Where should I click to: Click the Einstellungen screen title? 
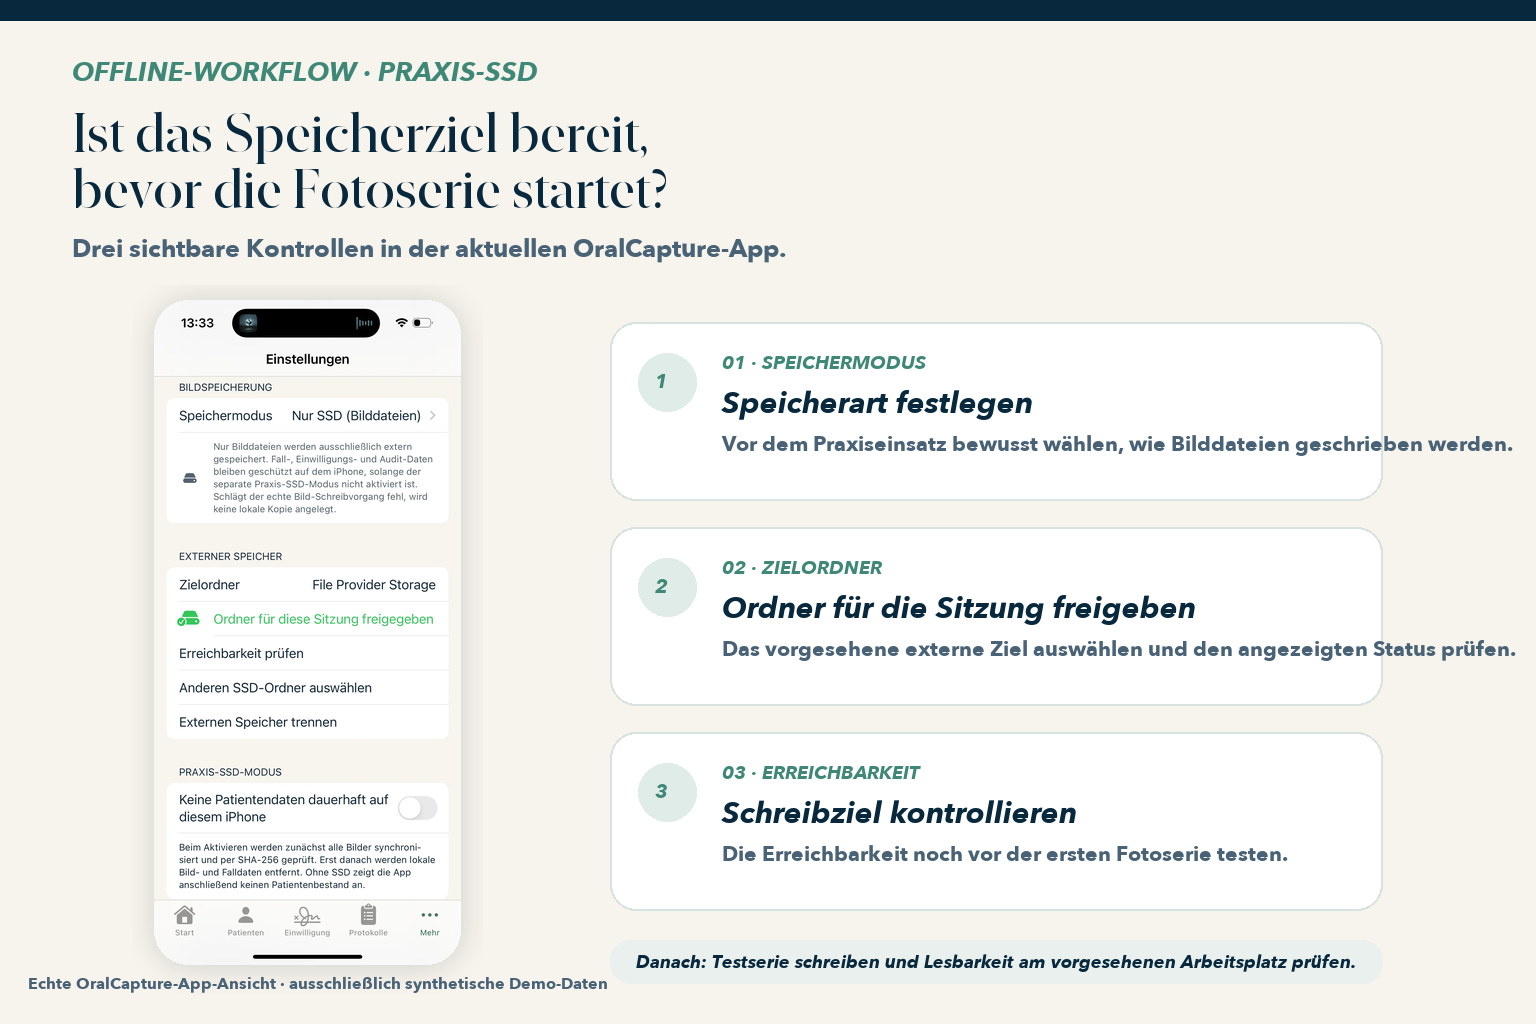pyautogui.click(x=307, y=359)
